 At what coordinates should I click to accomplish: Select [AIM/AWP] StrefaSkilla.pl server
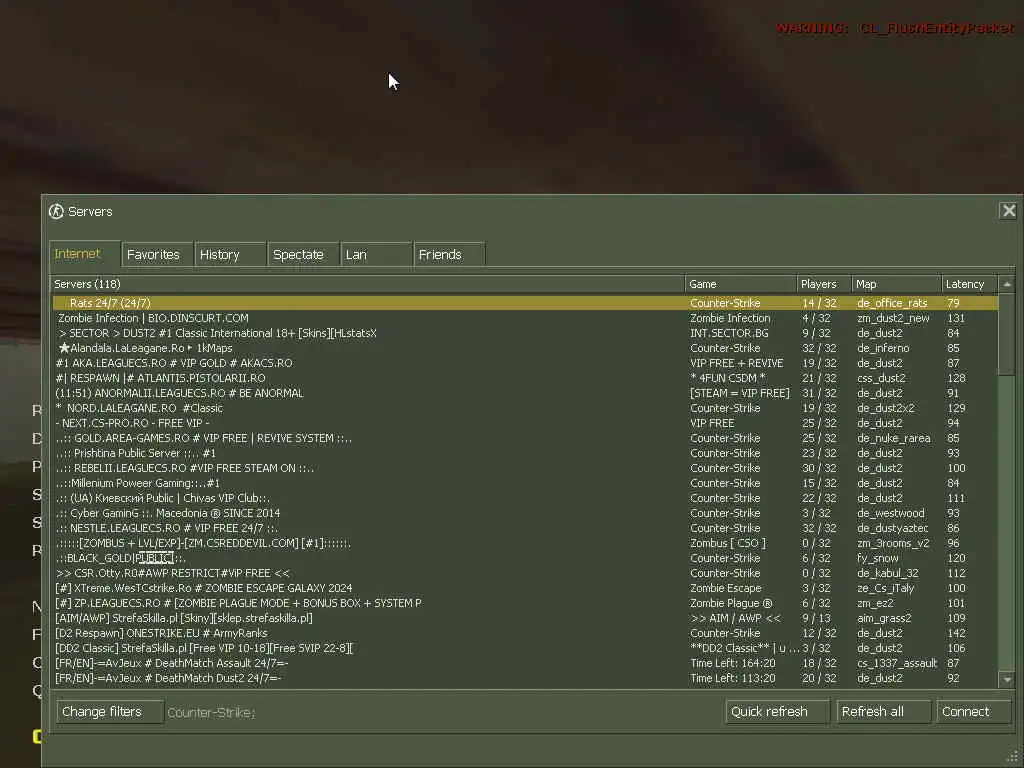[525, 618]
